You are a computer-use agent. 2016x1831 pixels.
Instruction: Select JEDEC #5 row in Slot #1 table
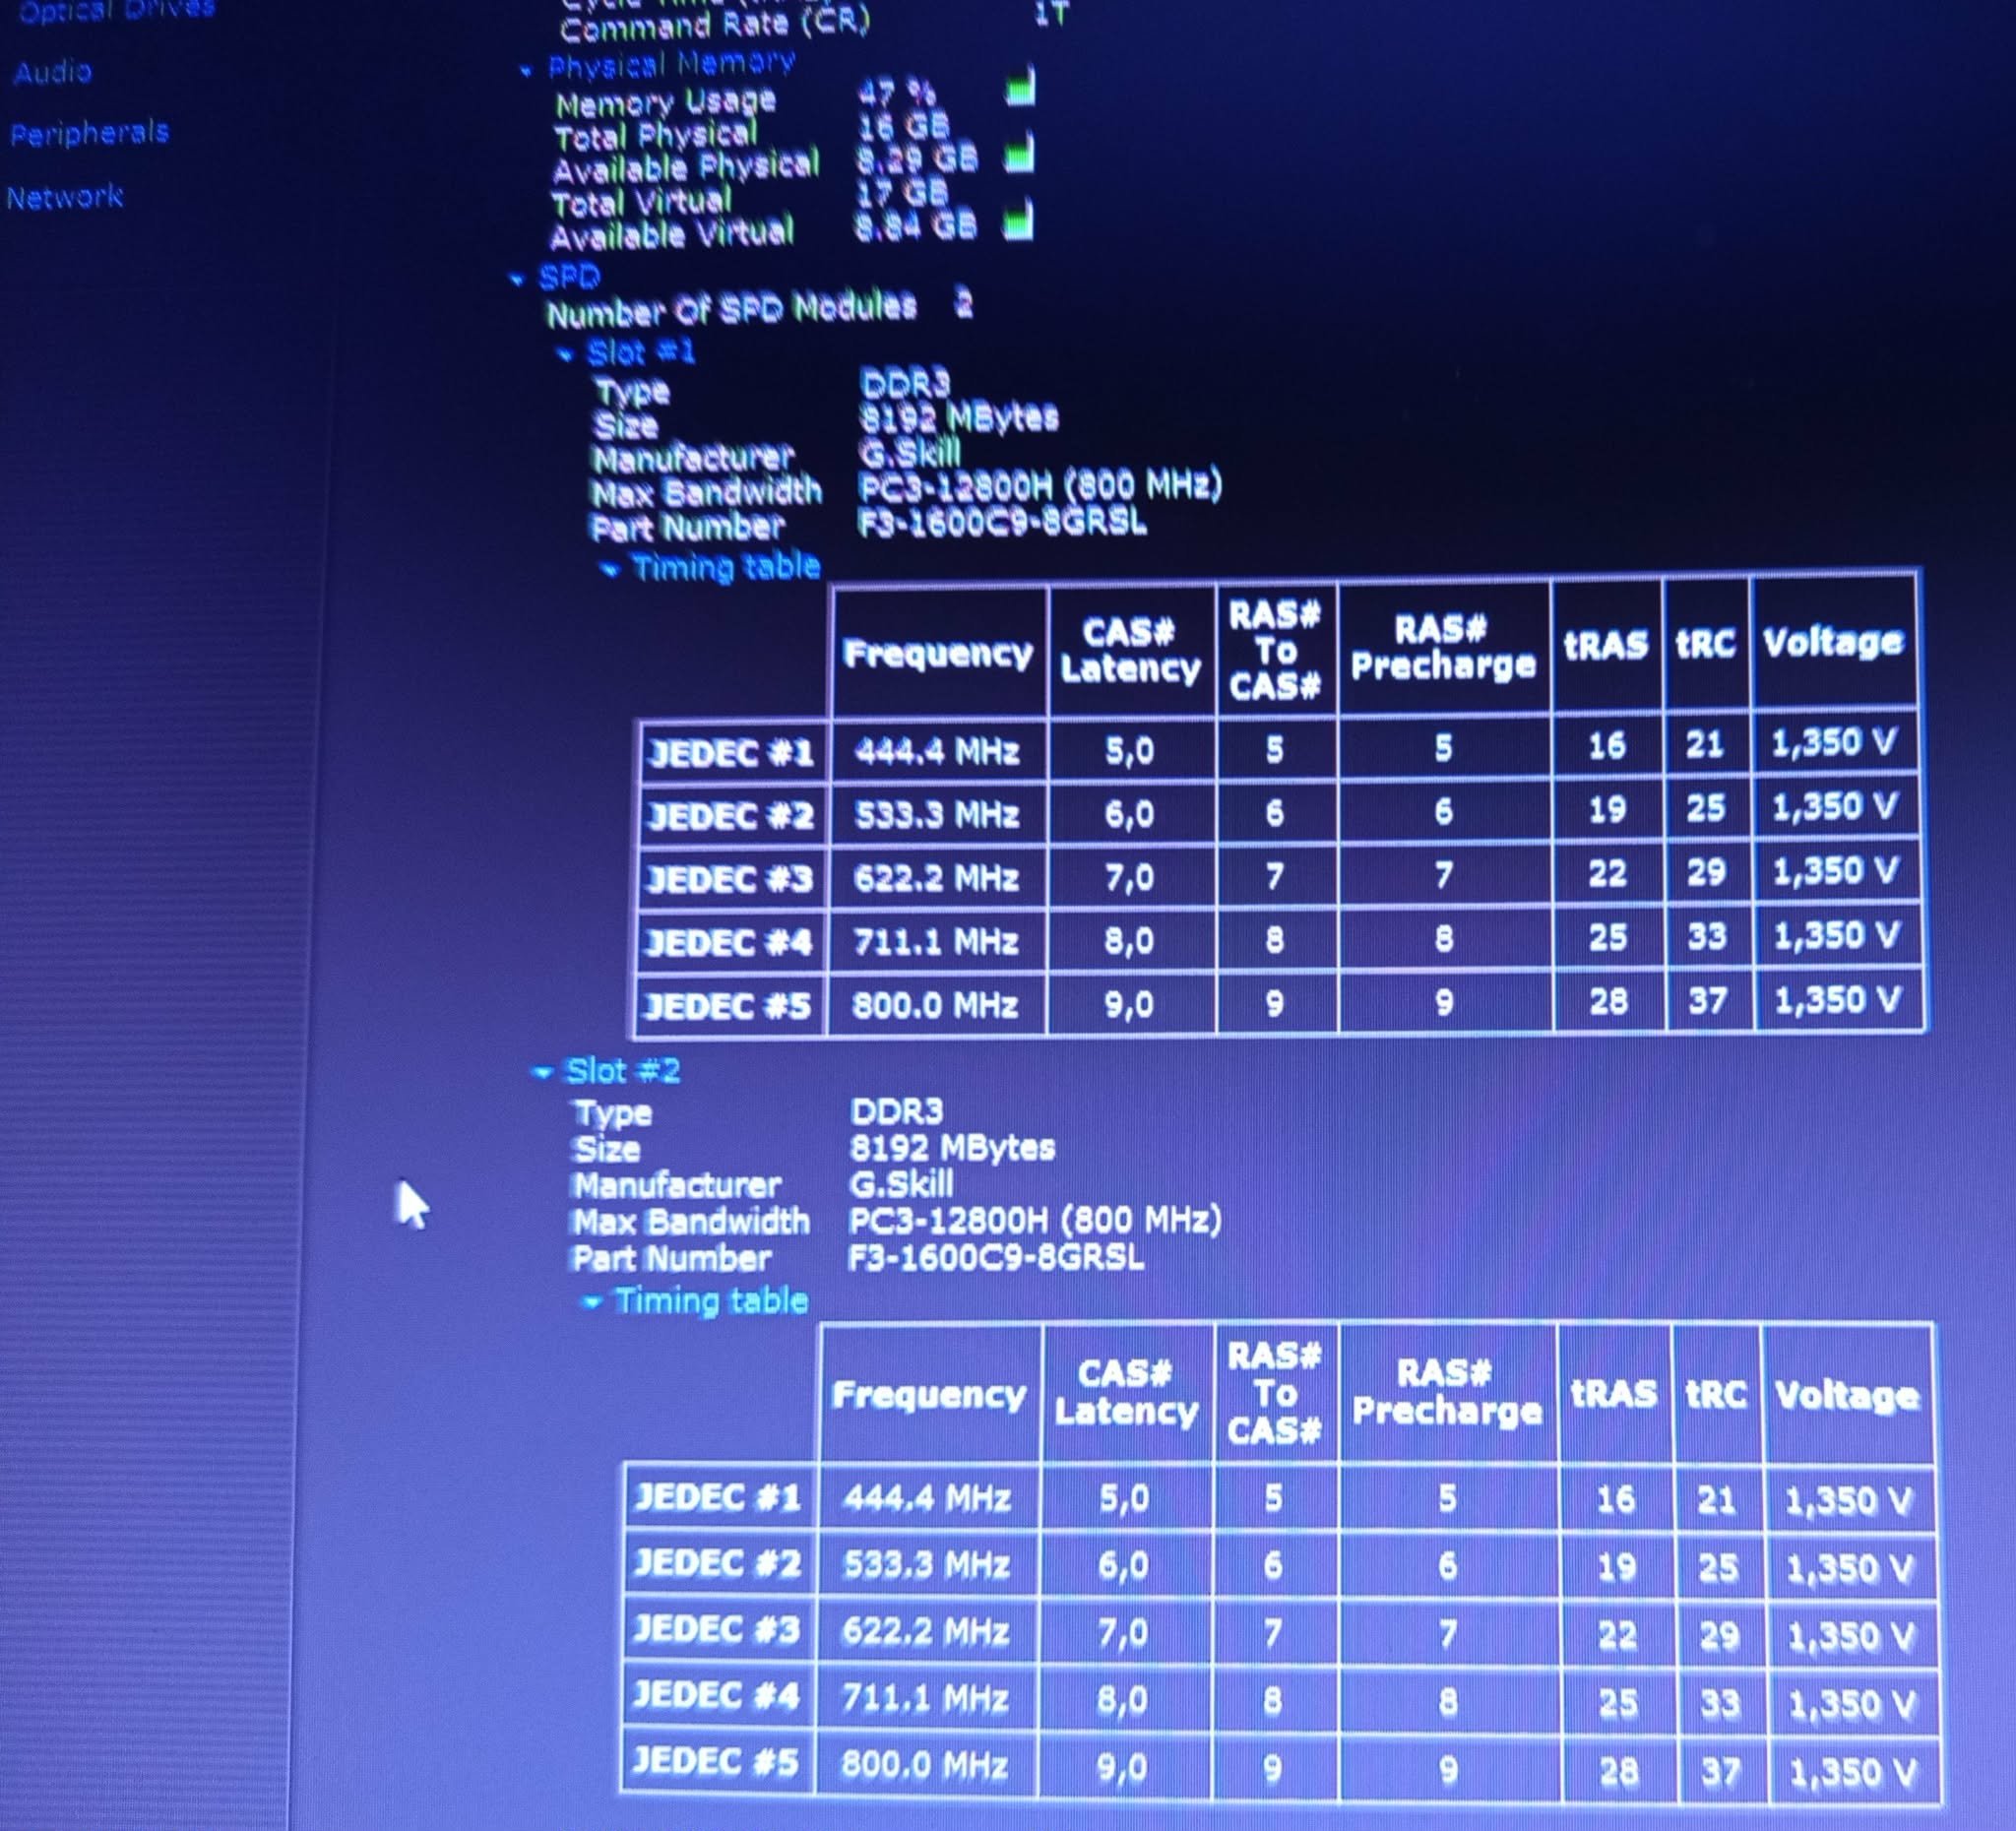point(1280,1003)
